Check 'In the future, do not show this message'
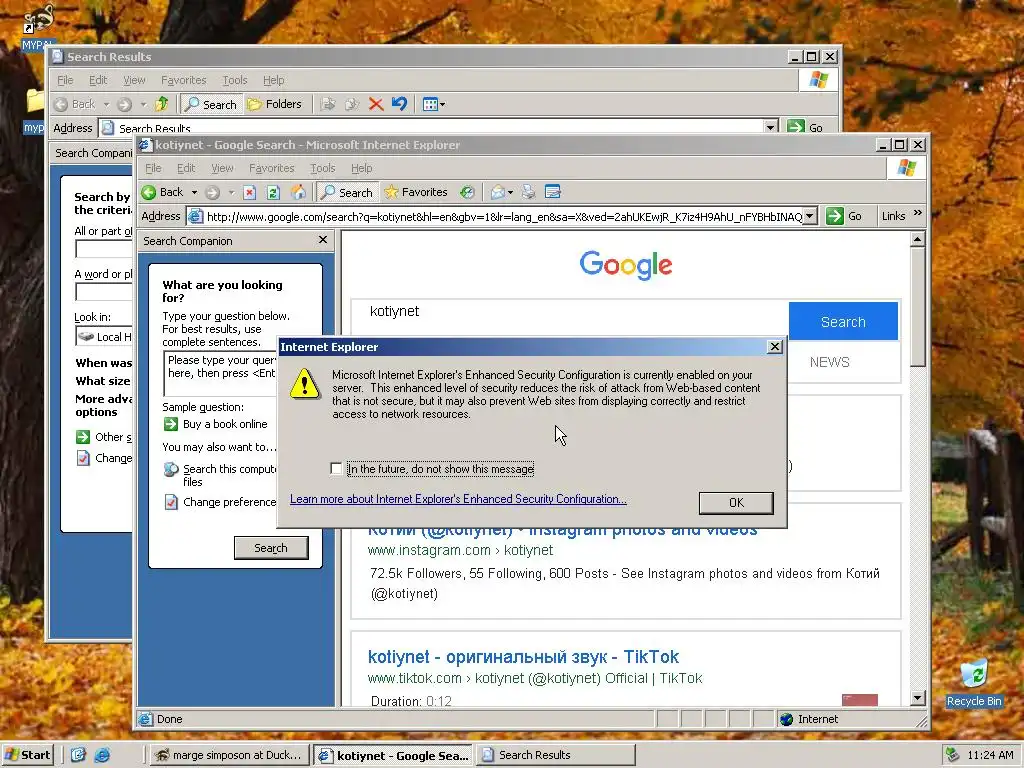This screenshot has height=768, width=1024. coord(336,468)
